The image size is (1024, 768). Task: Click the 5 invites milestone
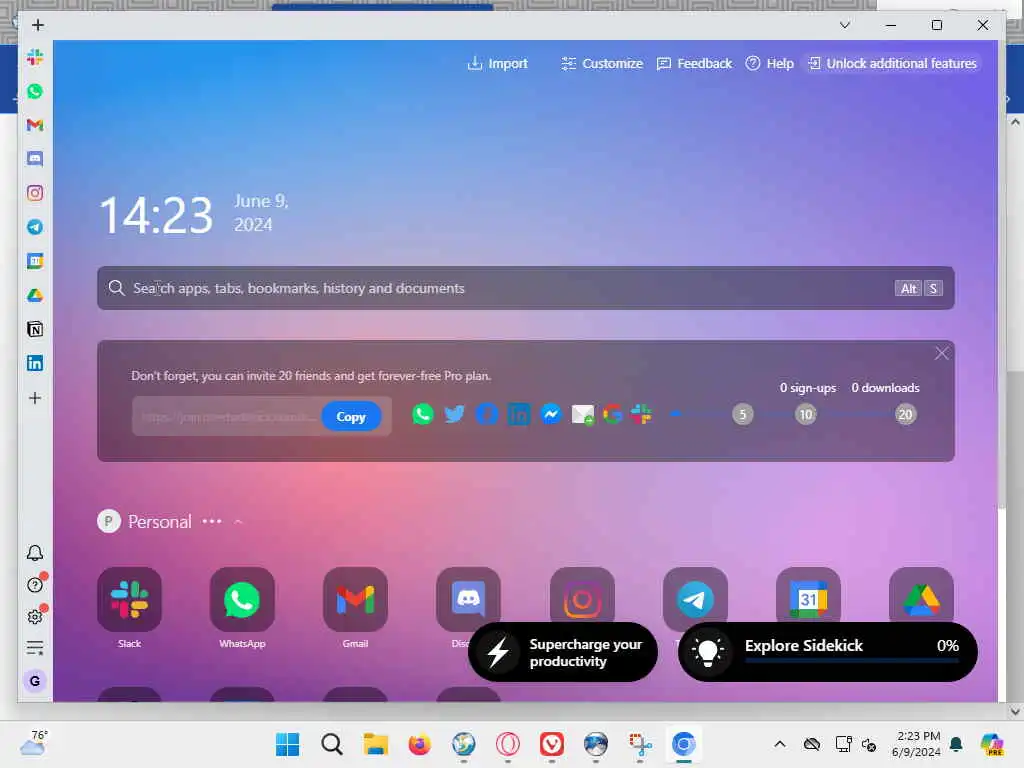click(x=743, y=414)
